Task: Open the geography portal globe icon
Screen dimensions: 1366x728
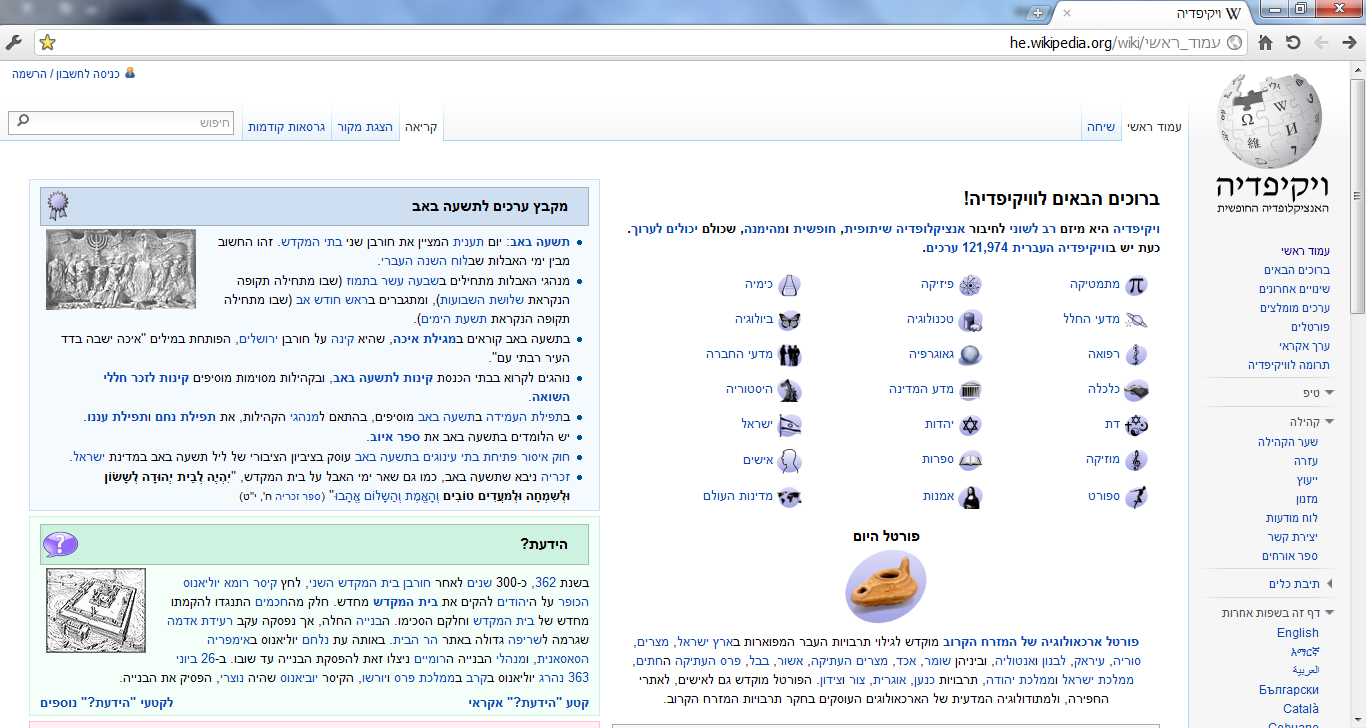Action: click(970, 355)
